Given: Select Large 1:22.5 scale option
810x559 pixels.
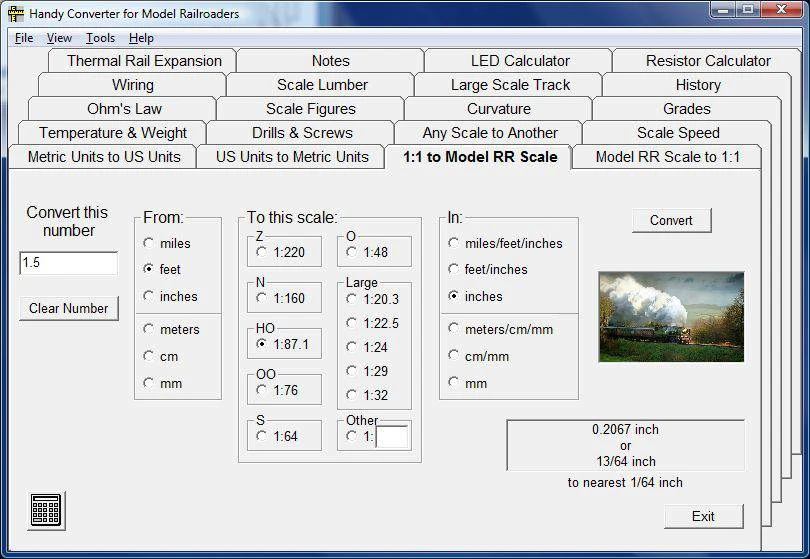Looking at the screenshot, I should [352, 323].
